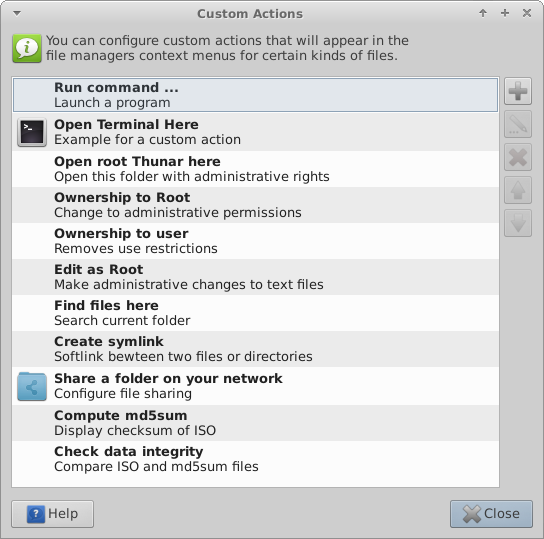Select the Find files here action

tap(255, 313)
